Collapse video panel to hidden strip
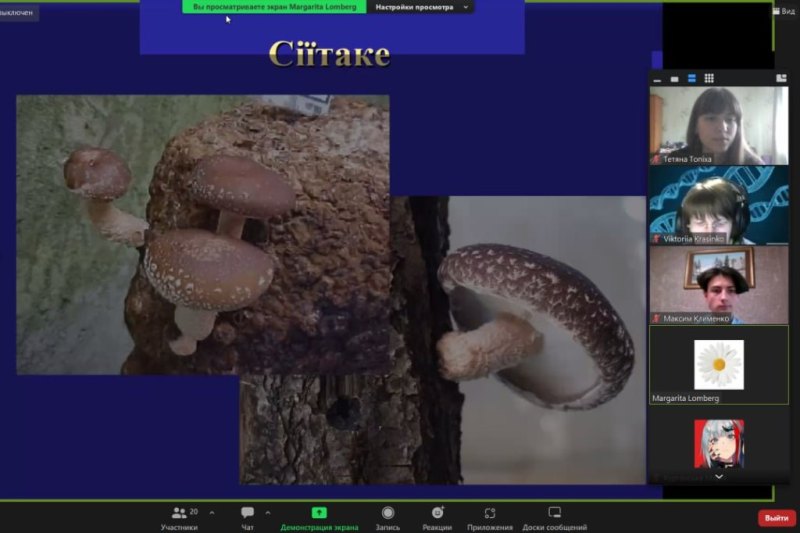 tap(657, 78)
